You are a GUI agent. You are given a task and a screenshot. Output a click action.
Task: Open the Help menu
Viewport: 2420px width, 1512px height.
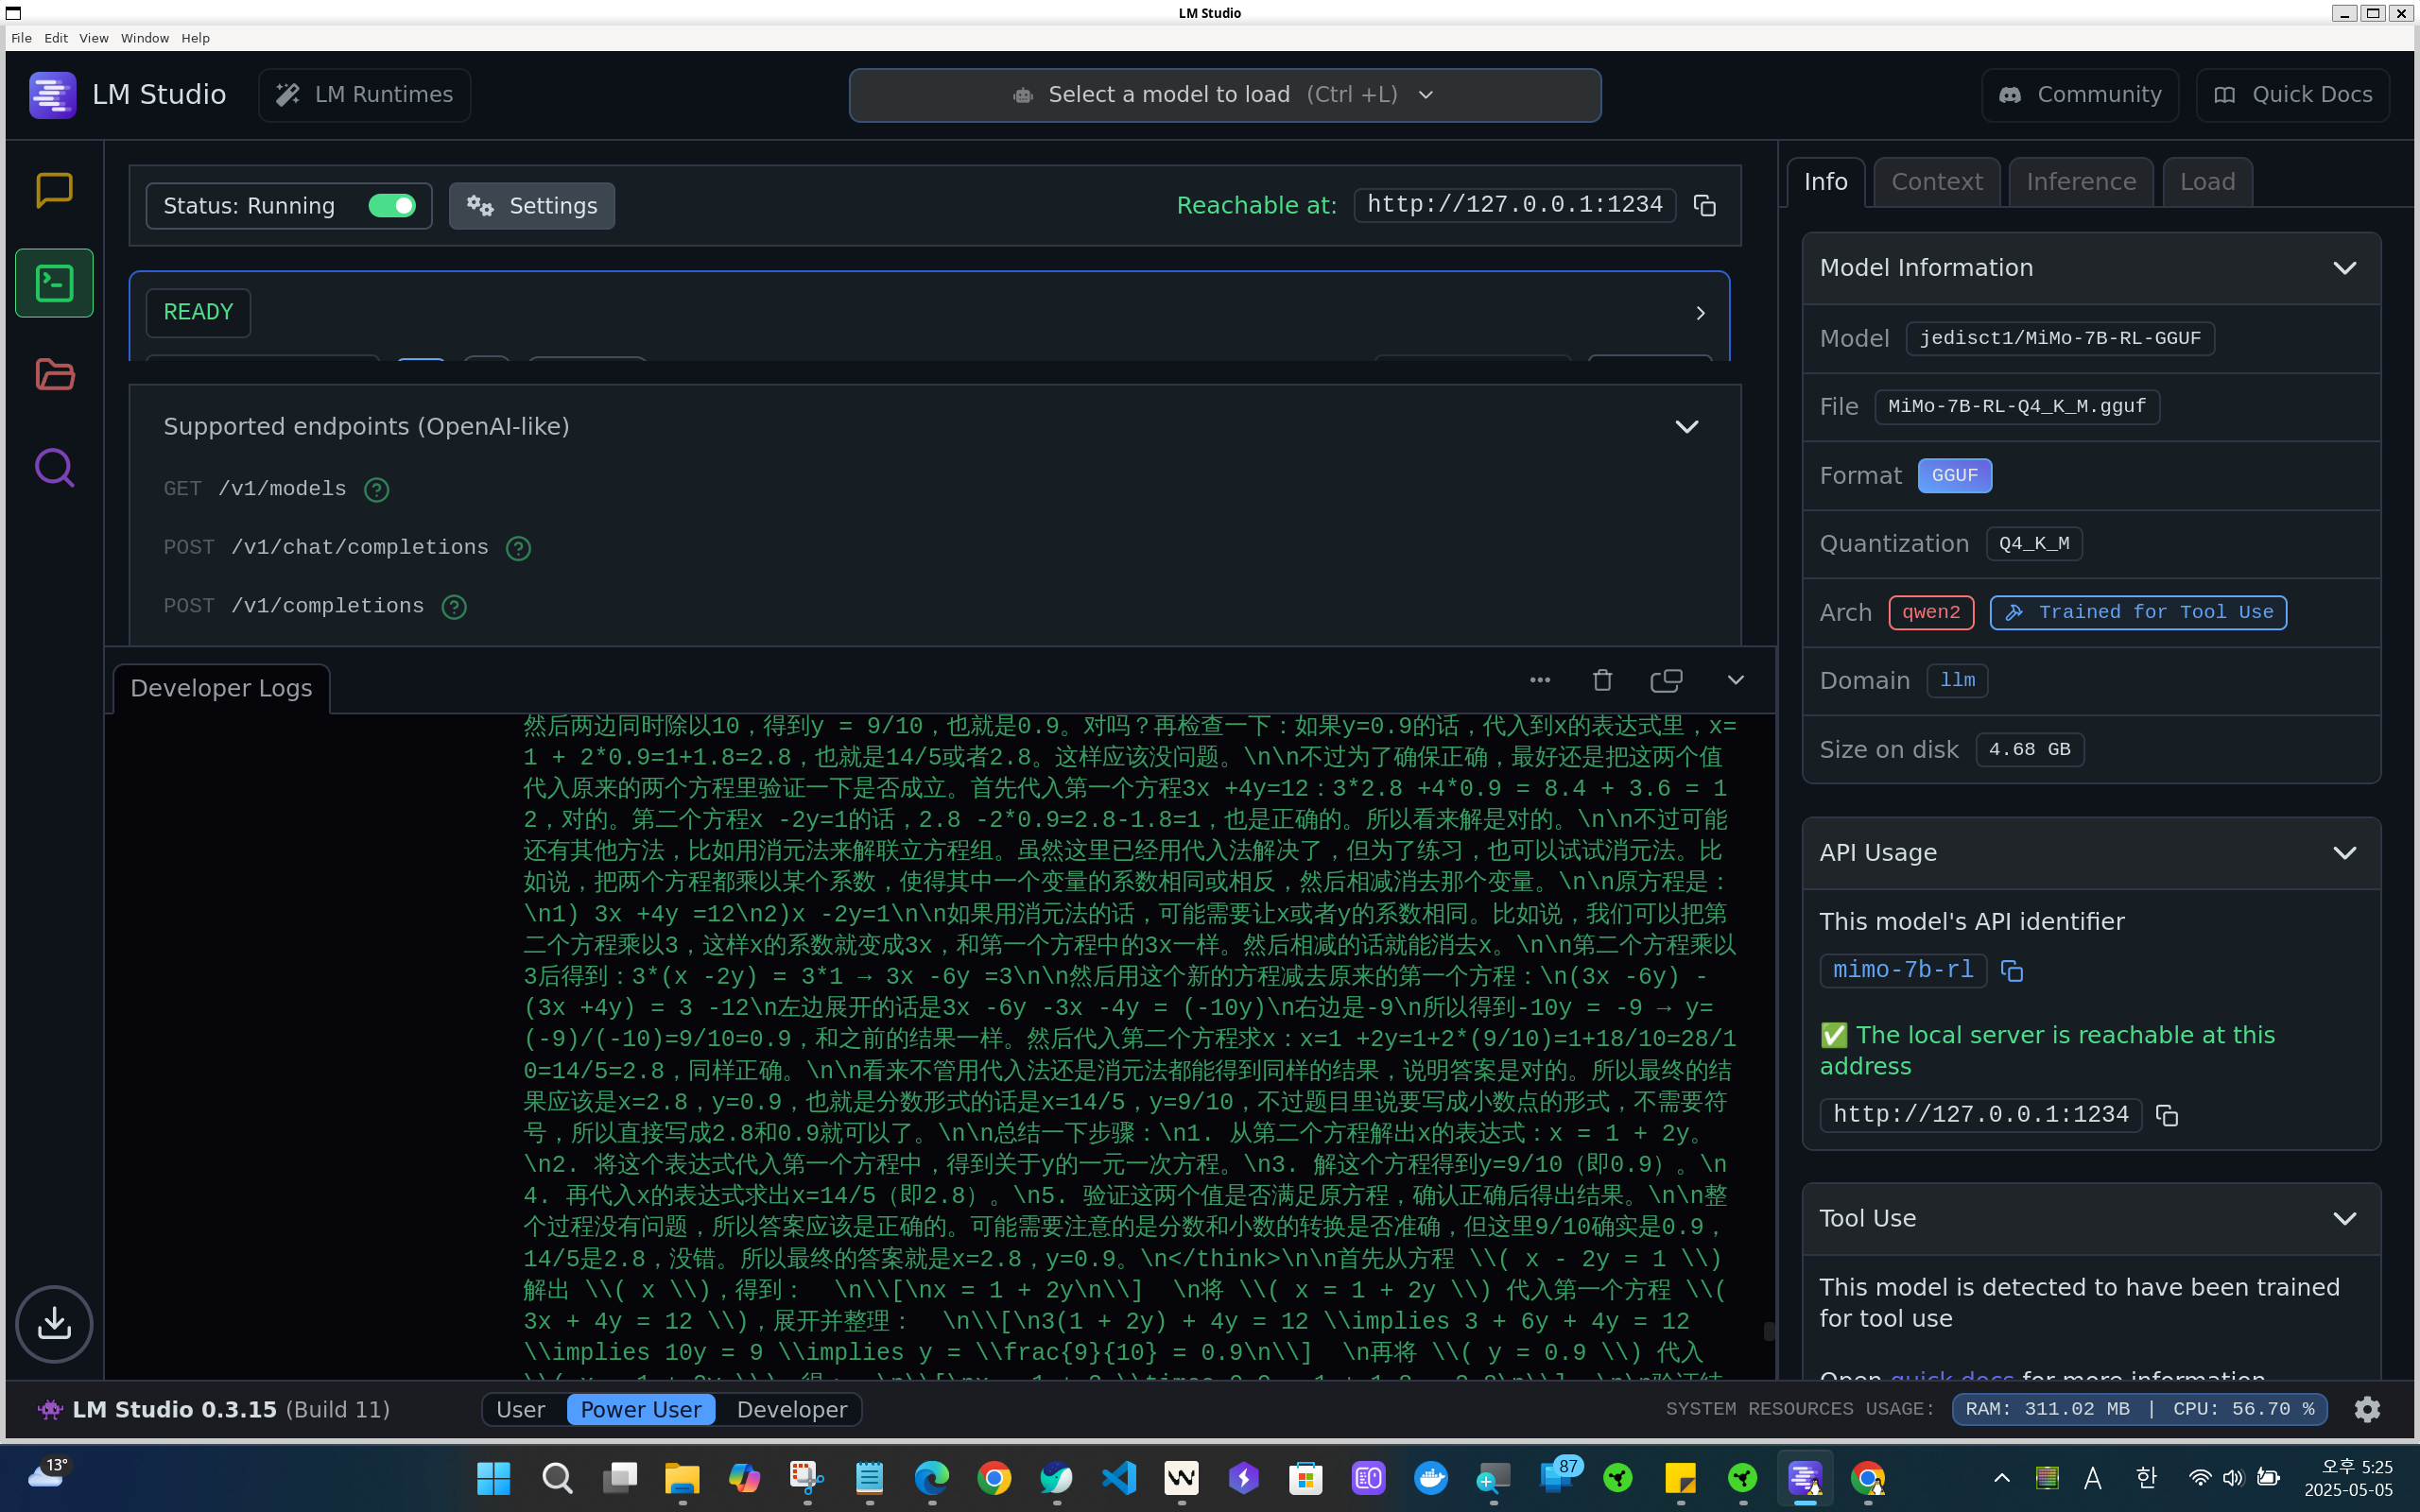[196, 38]
